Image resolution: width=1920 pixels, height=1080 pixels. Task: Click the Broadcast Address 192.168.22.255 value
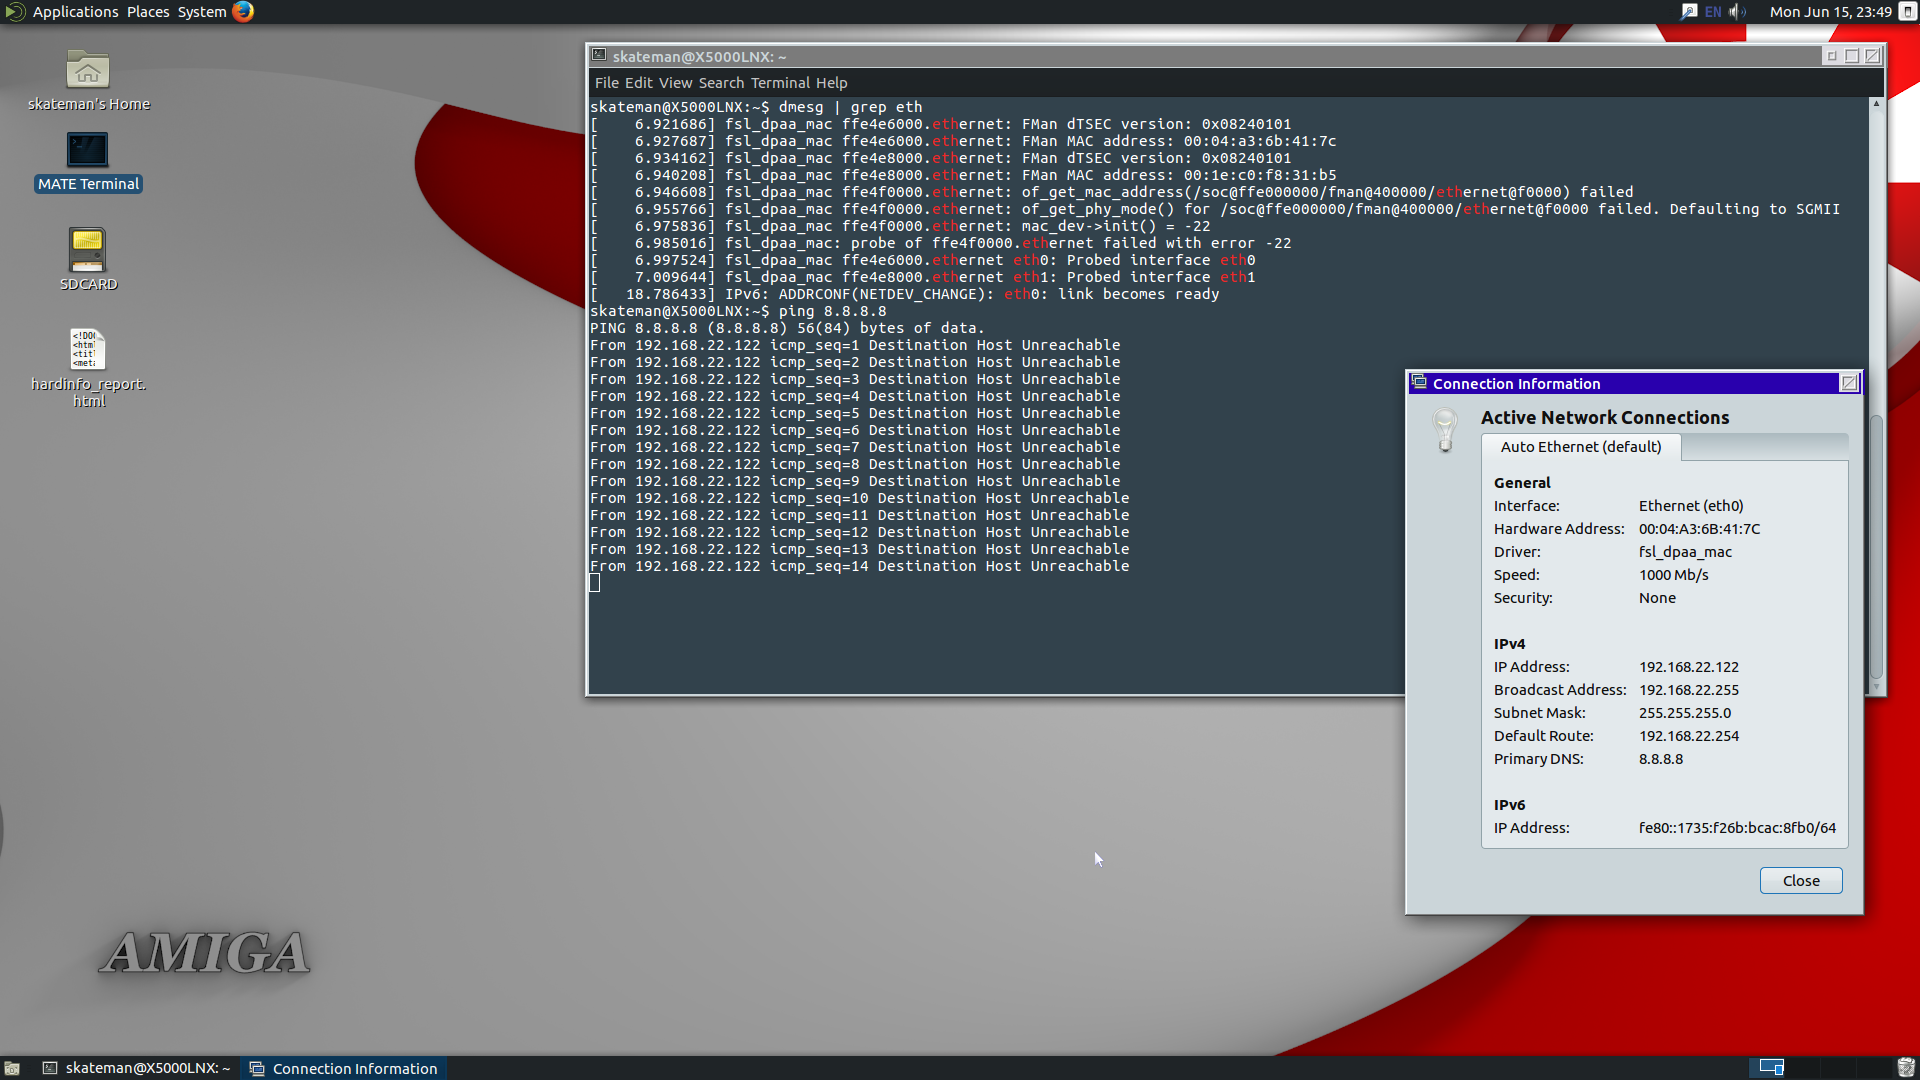1688,690
